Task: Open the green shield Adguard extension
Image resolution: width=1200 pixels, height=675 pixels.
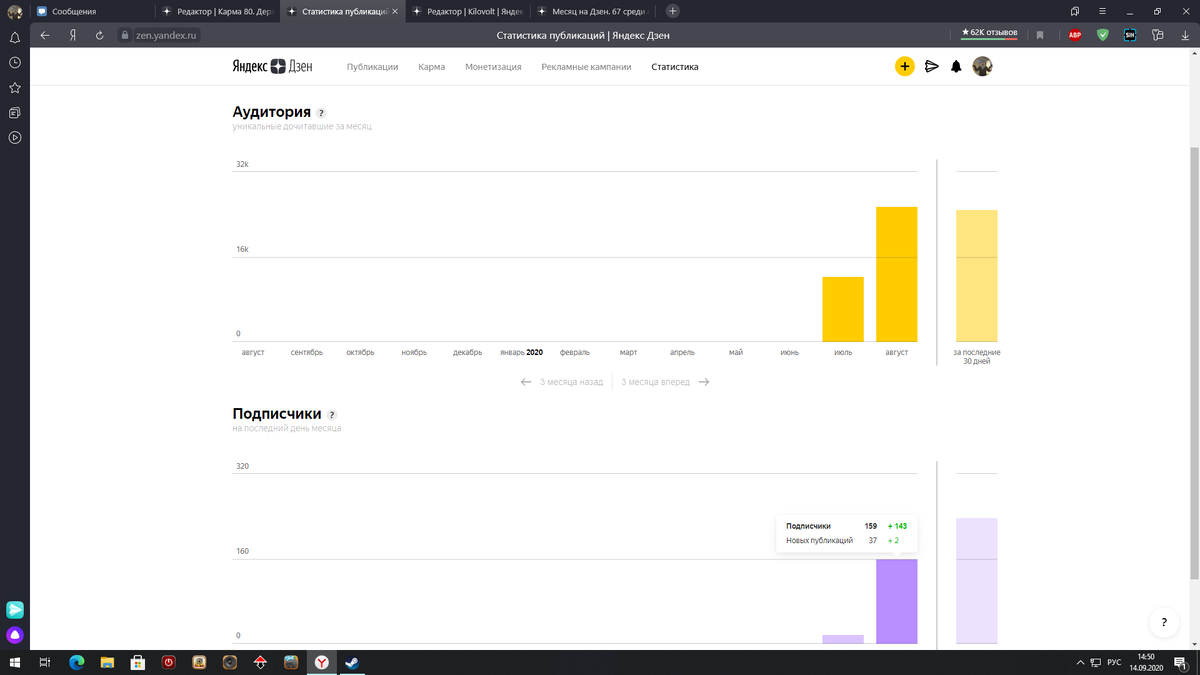Action: click(1103, 35)
